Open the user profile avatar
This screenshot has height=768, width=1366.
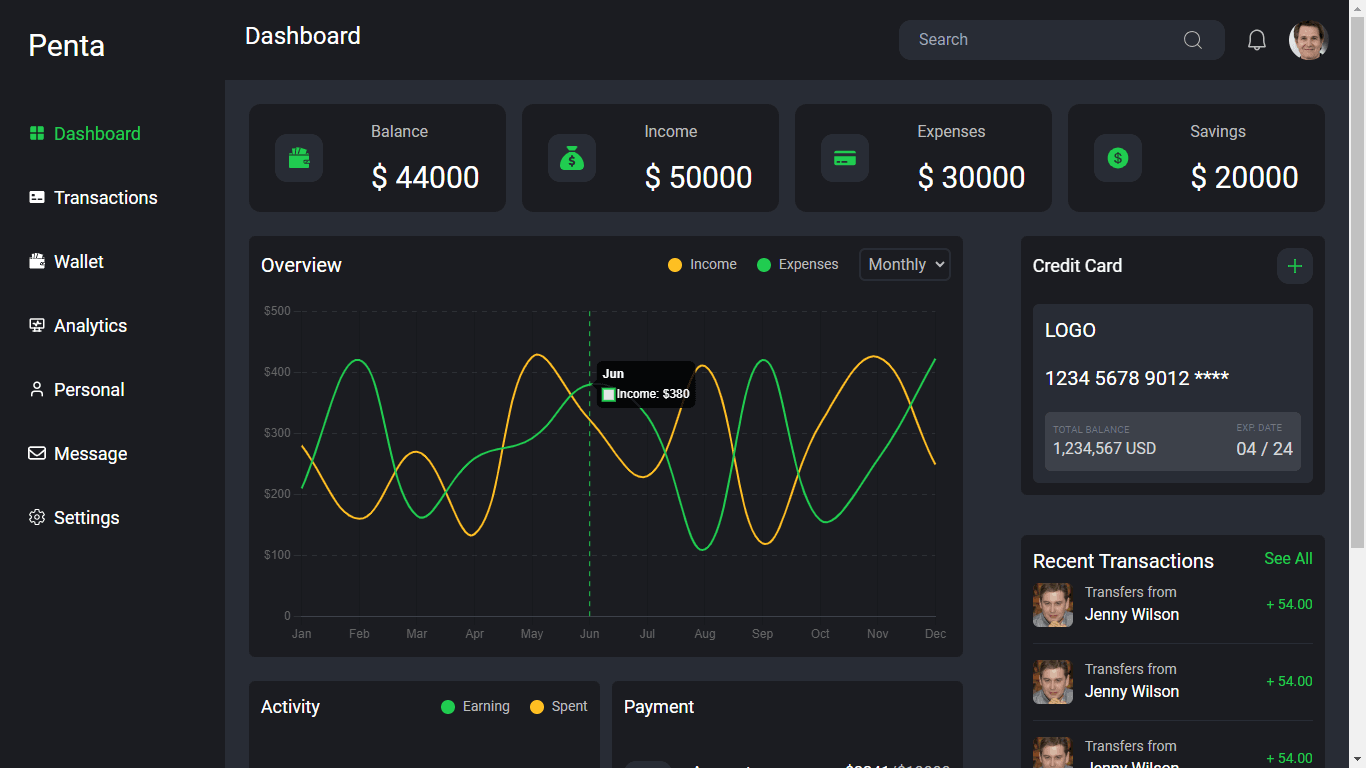tap(1309, 40)
